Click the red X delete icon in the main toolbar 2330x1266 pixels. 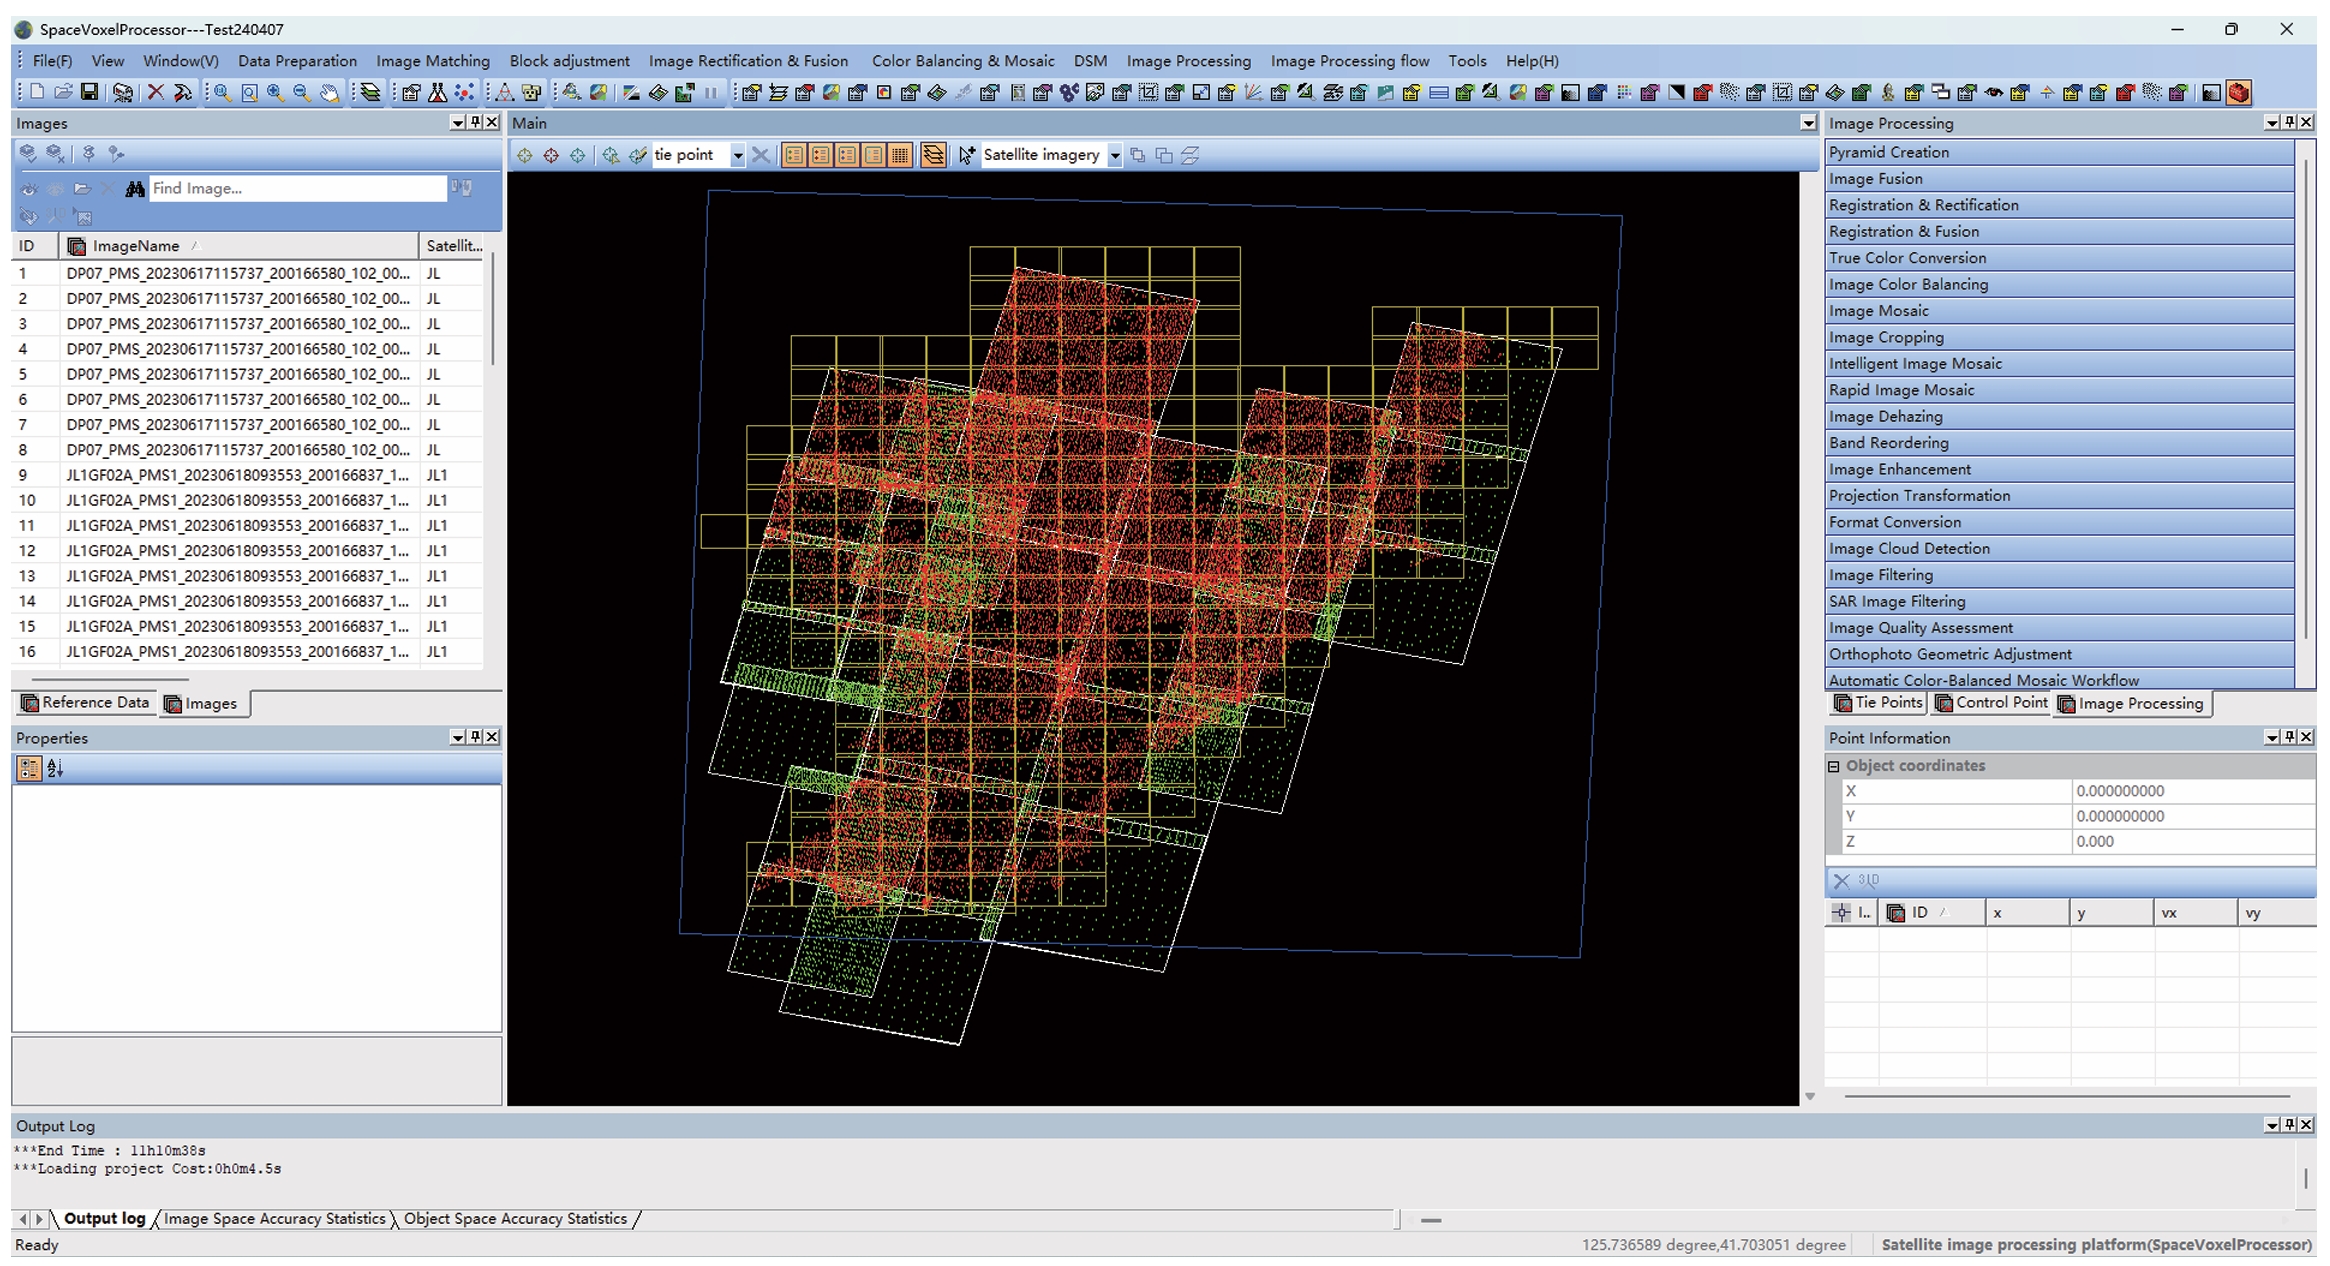(x=156, y=93)
